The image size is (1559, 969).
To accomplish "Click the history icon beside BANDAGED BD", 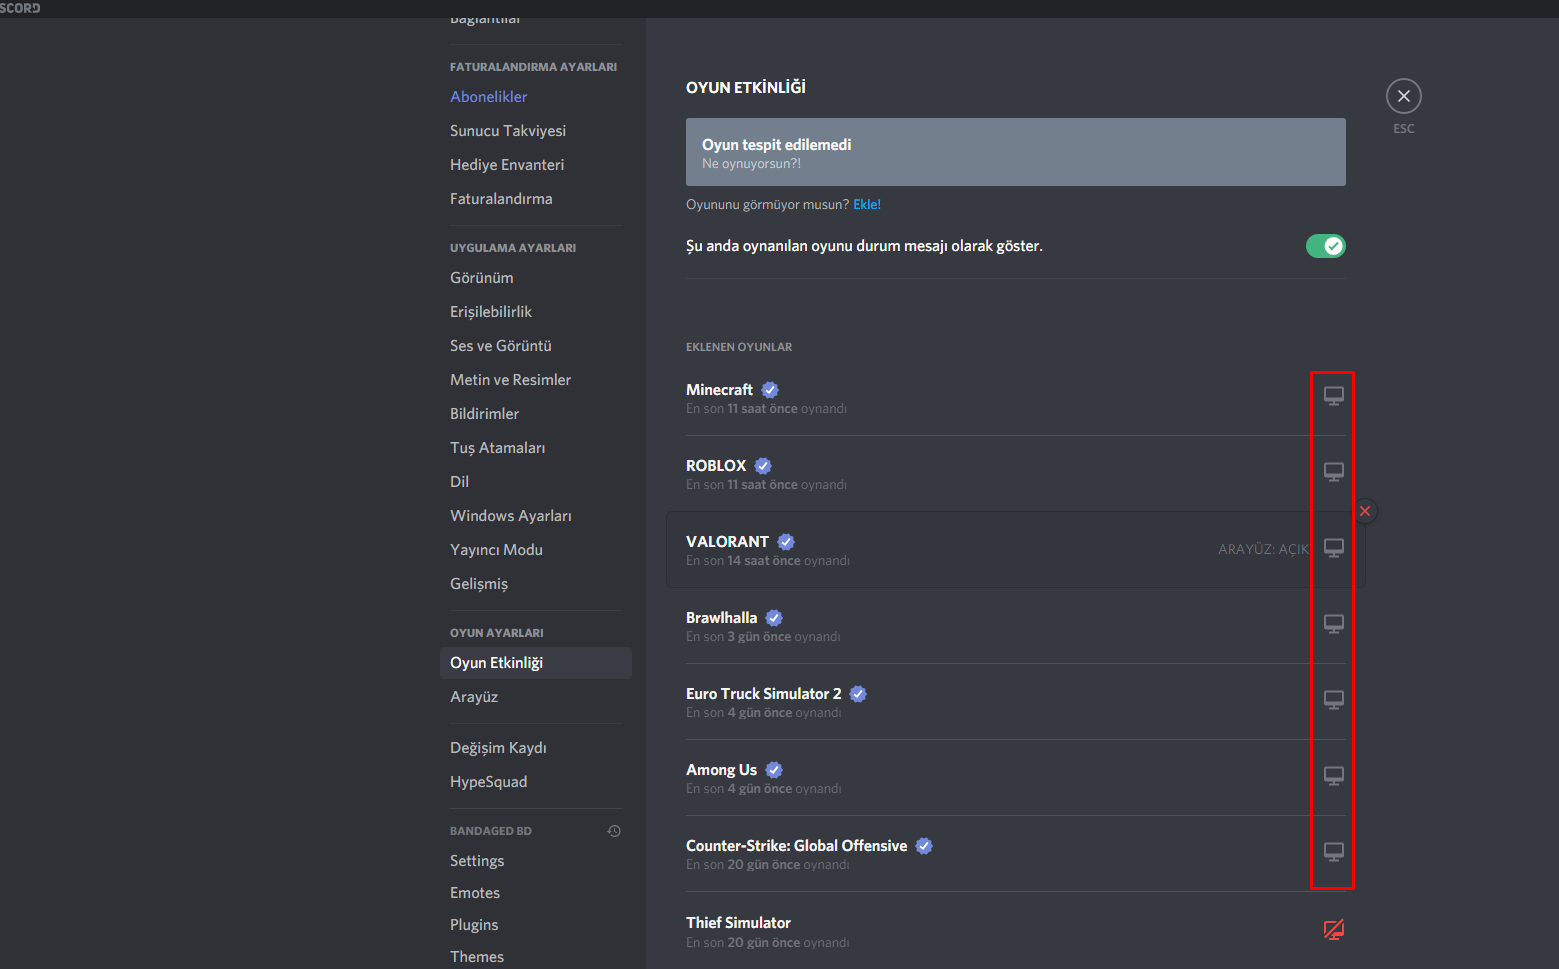I will 614,831.
